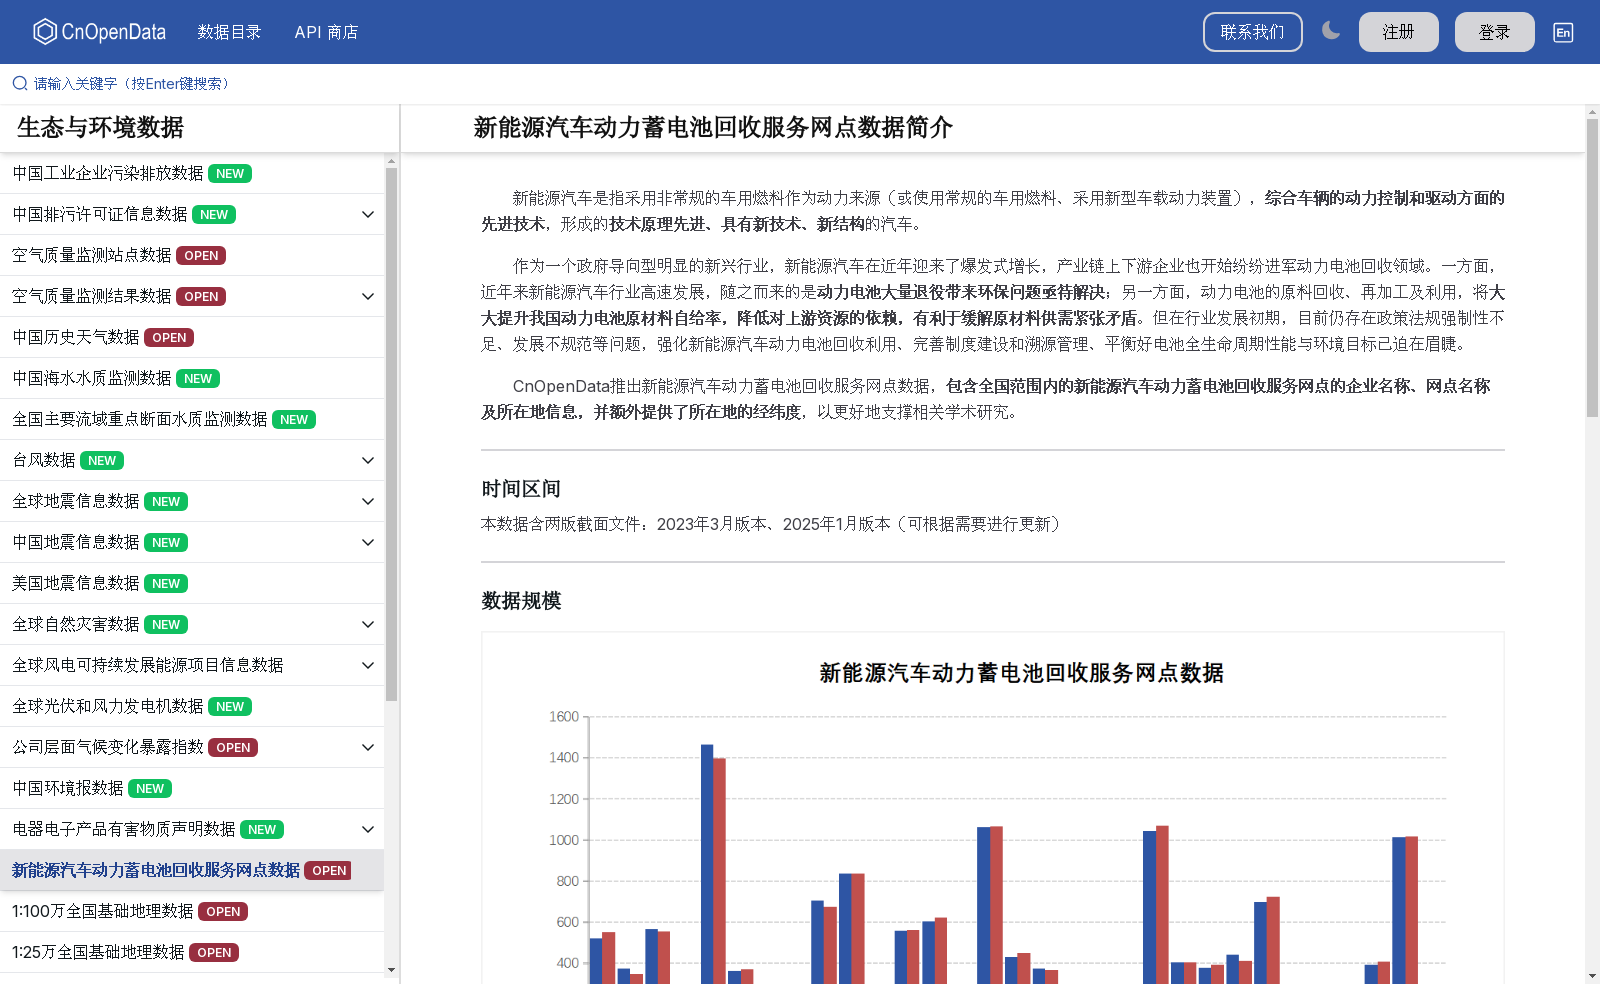Select 美国地震信息数据 item
Viewport: 1600px width, 1000px height.
pos(192,583)
